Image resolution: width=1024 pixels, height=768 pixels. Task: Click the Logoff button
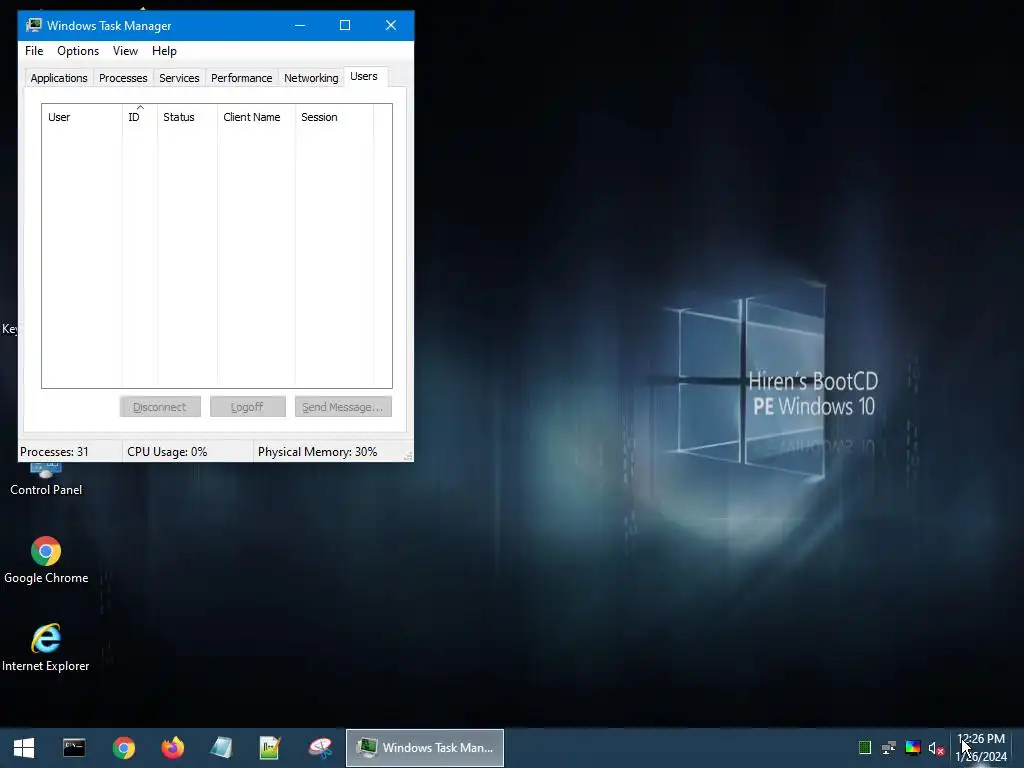tap(248, 407)
